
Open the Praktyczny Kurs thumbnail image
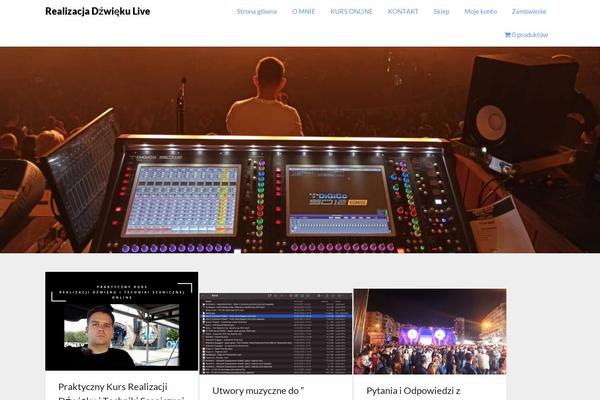click(x=122, y=321)
